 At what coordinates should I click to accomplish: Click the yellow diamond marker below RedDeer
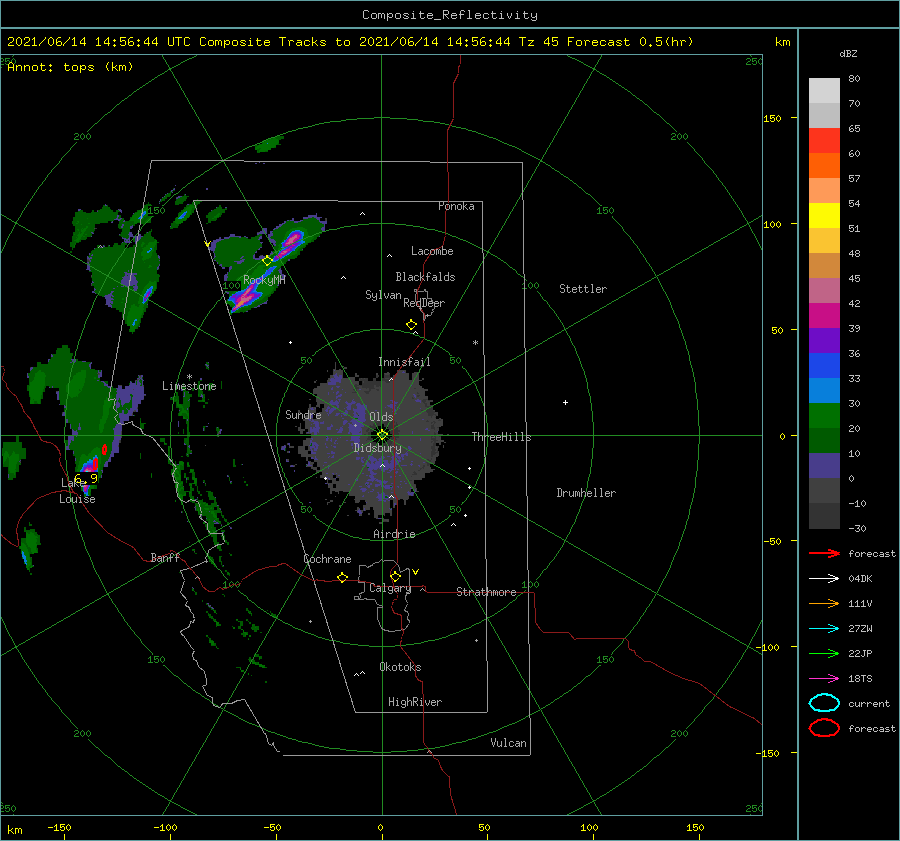pyautogui.click(x=411, y=325)
